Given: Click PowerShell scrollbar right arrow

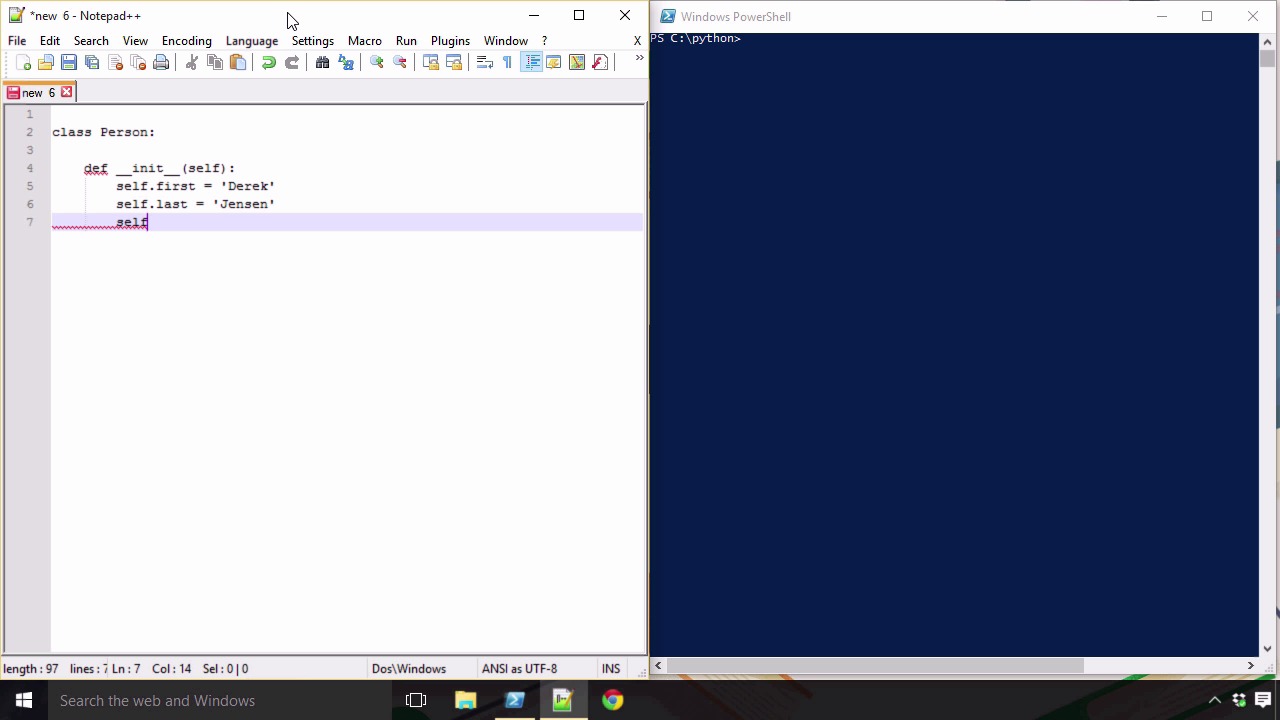Looking at the screenshot, I should point(1250,665).
